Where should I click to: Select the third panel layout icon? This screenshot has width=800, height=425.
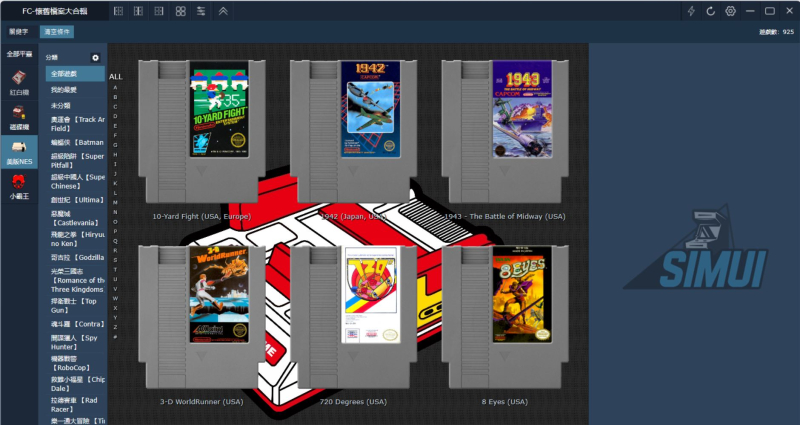(x=159, y=11)
